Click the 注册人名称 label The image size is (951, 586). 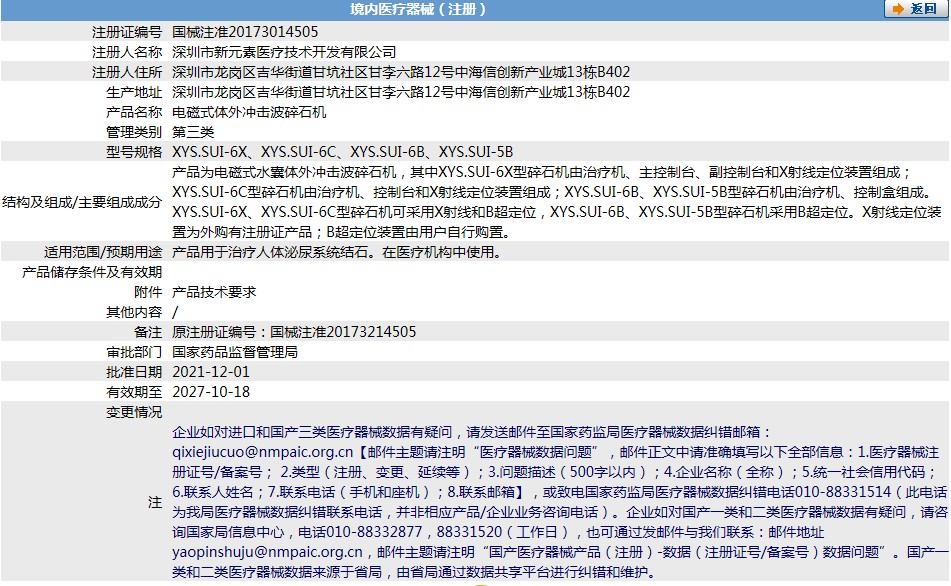(x=127, y=52)
